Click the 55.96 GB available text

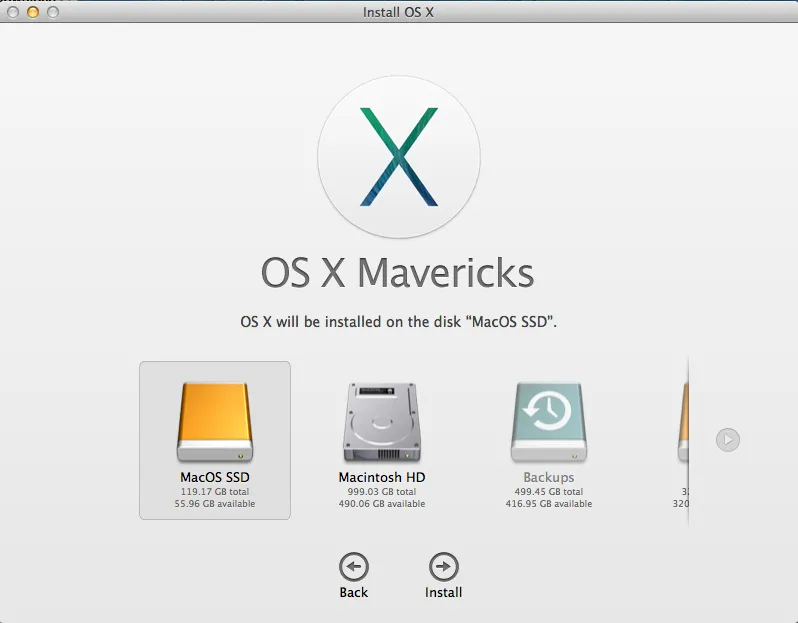pos(215,504)
